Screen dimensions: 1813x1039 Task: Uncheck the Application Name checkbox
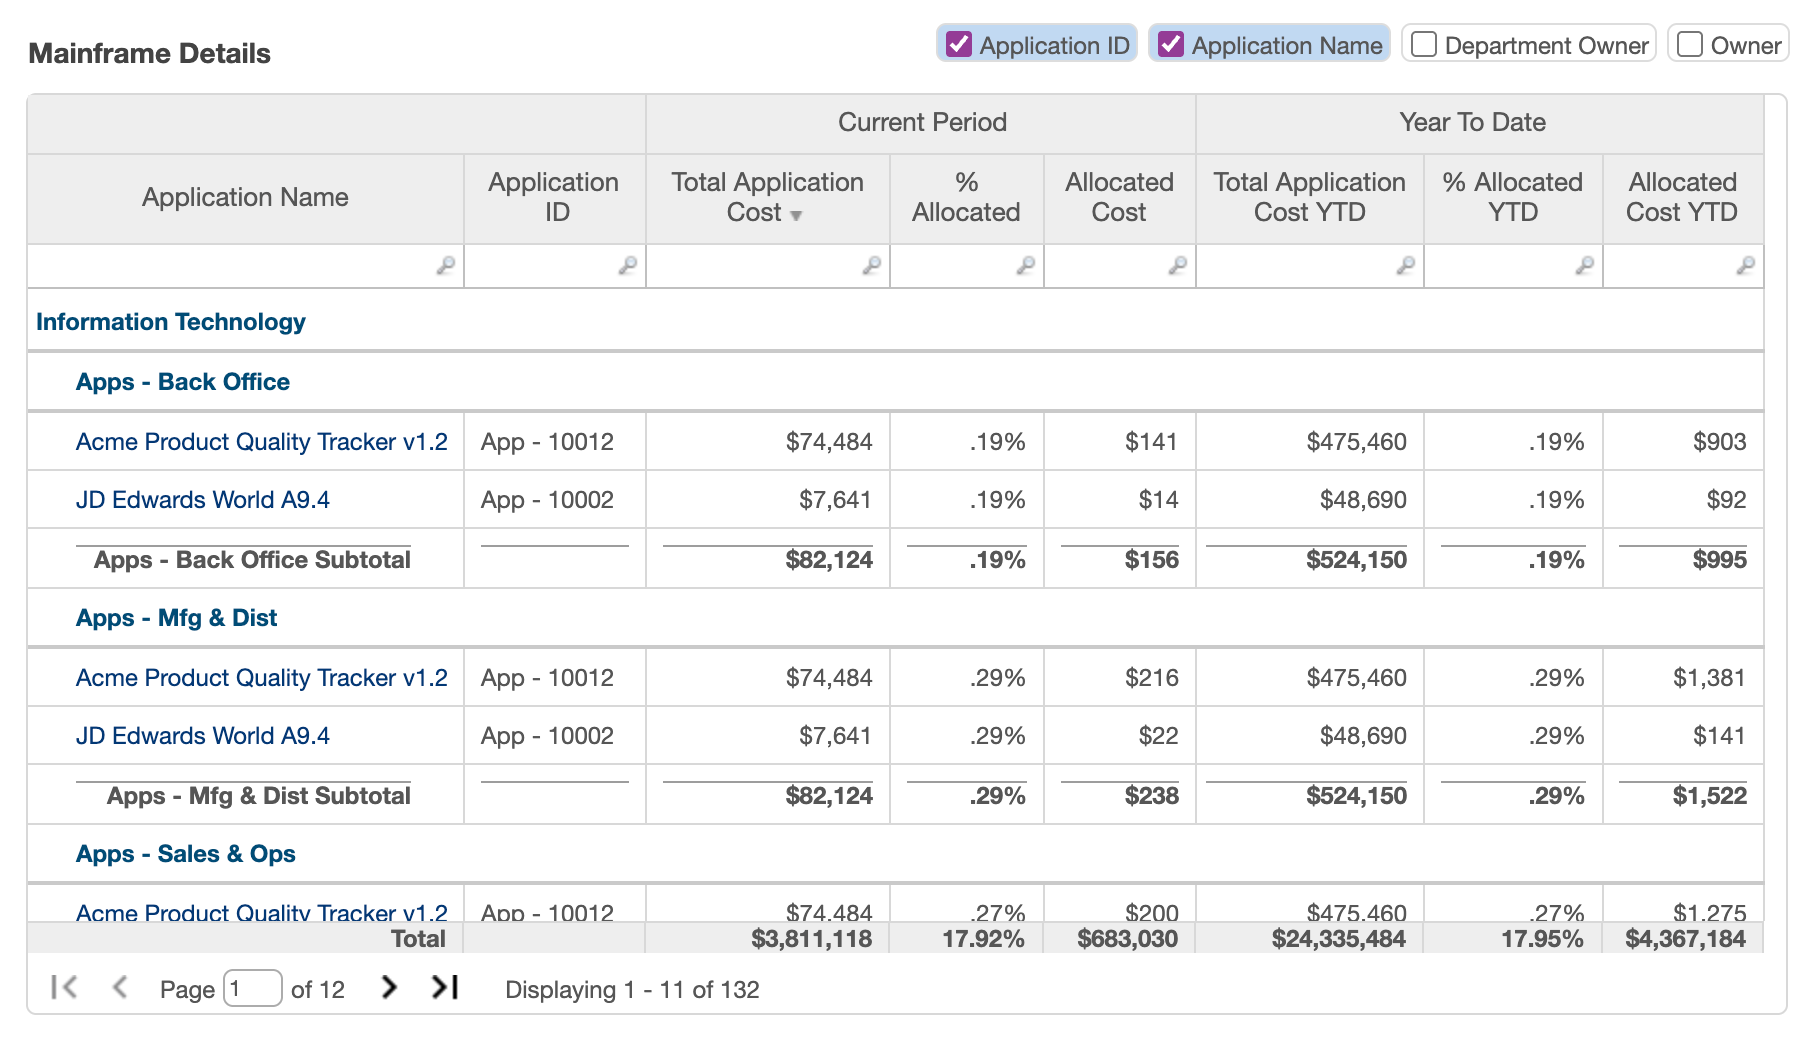[1171, 45]
